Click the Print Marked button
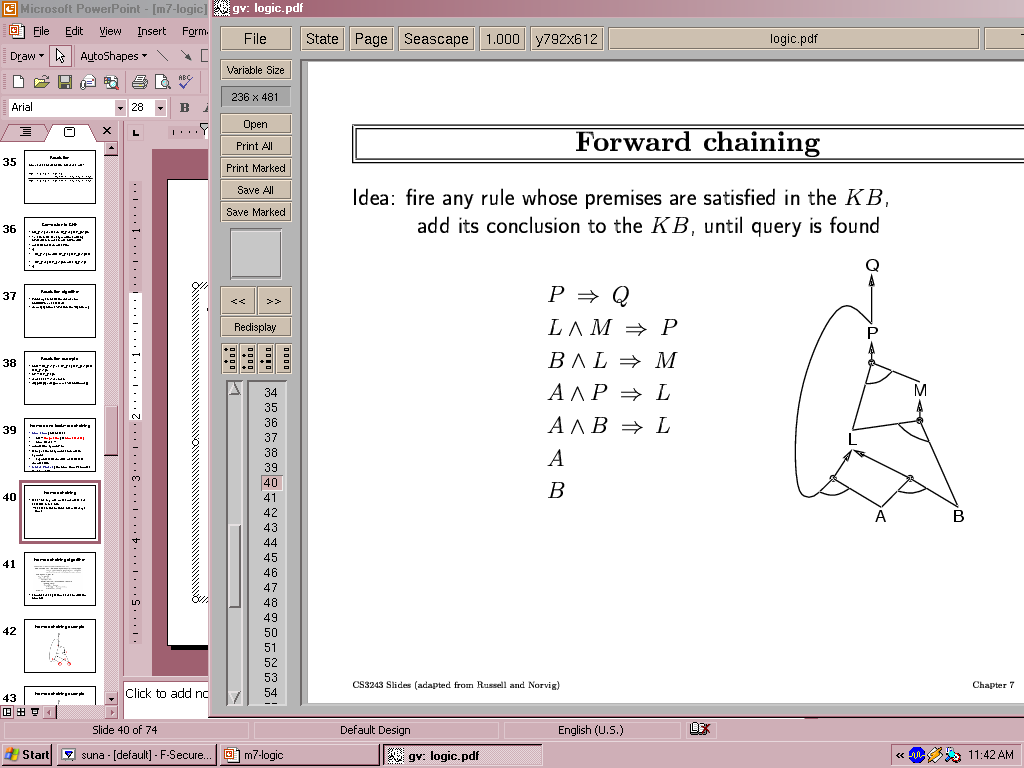1024x768 pixels. tap(256, 168)
